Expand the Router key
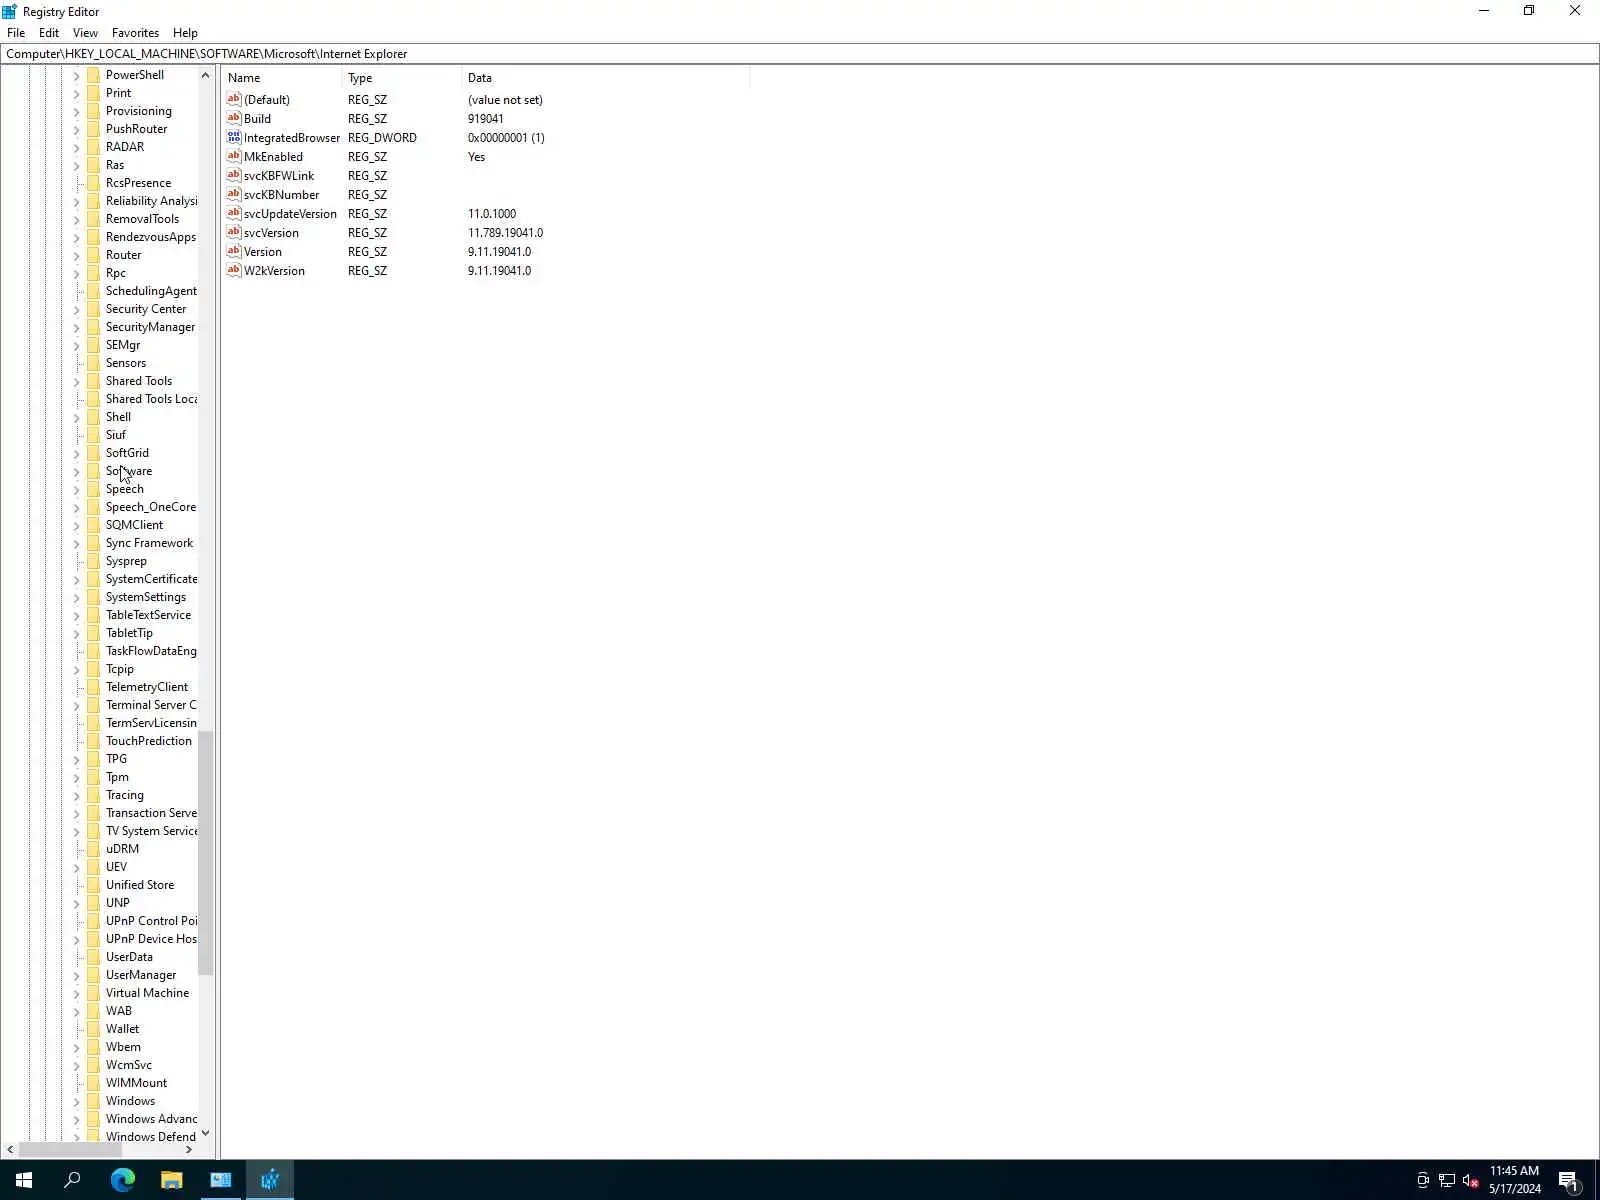Screen dimensions: 1600x1200 [x=76, y=255]
